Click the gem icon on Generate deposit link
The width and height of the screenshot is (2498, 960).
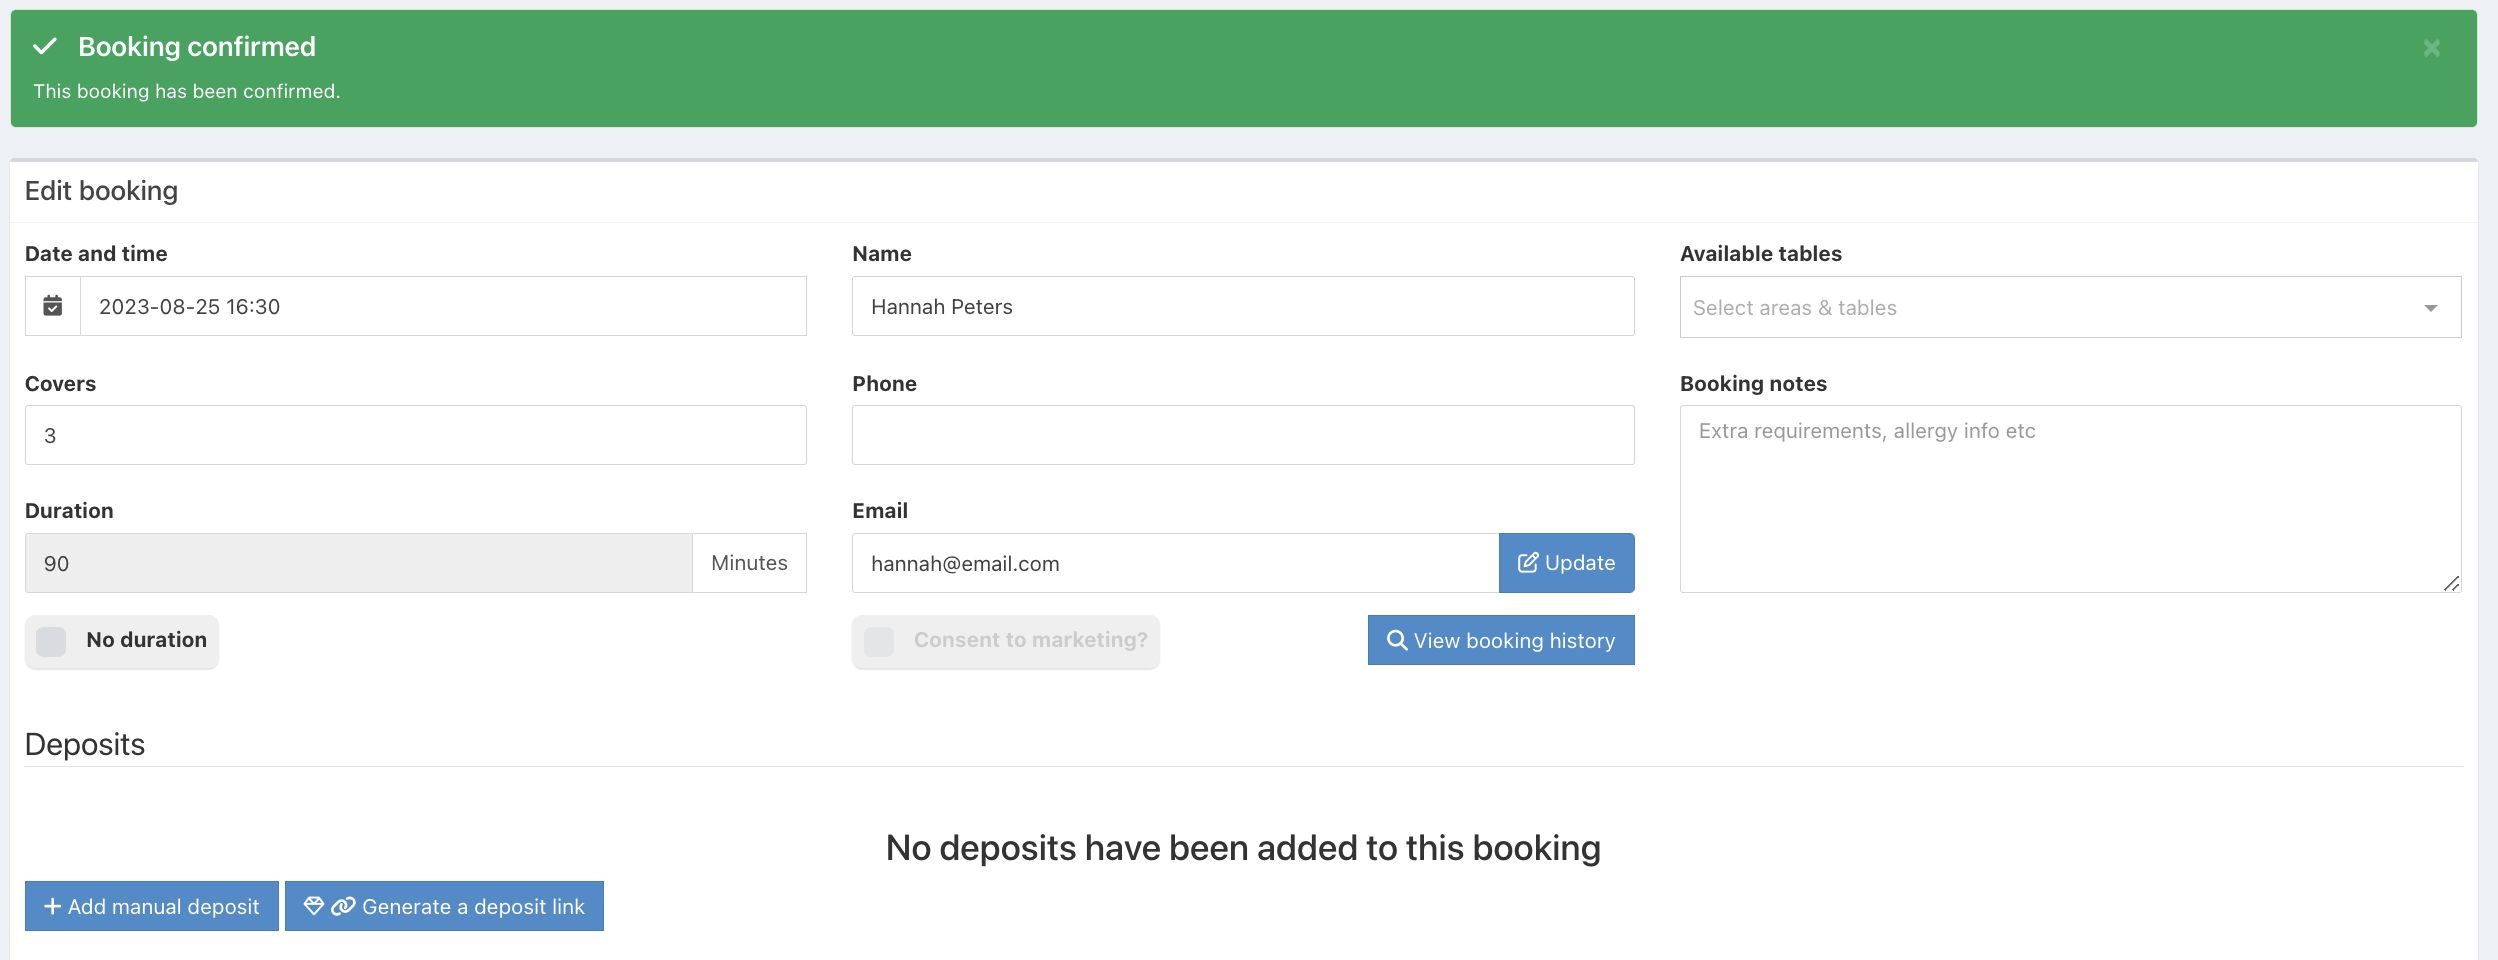(314, 906)
